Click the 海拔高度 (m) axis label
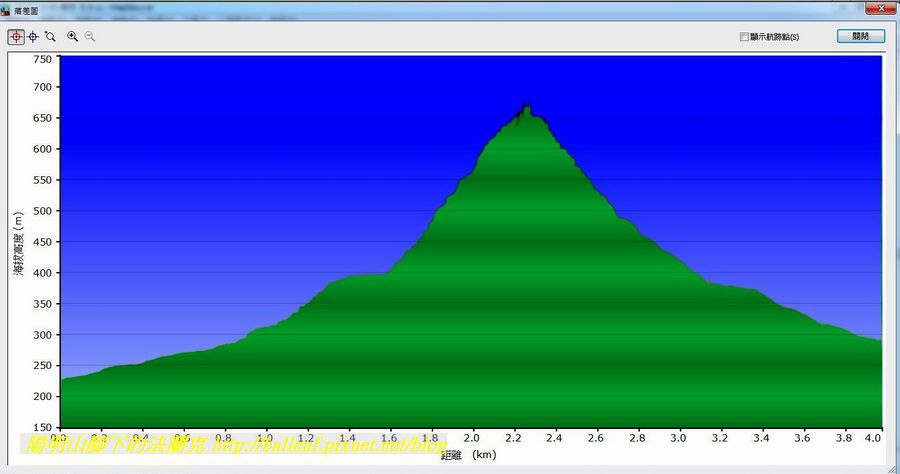900x474 pixels. (x=19, y=244)
